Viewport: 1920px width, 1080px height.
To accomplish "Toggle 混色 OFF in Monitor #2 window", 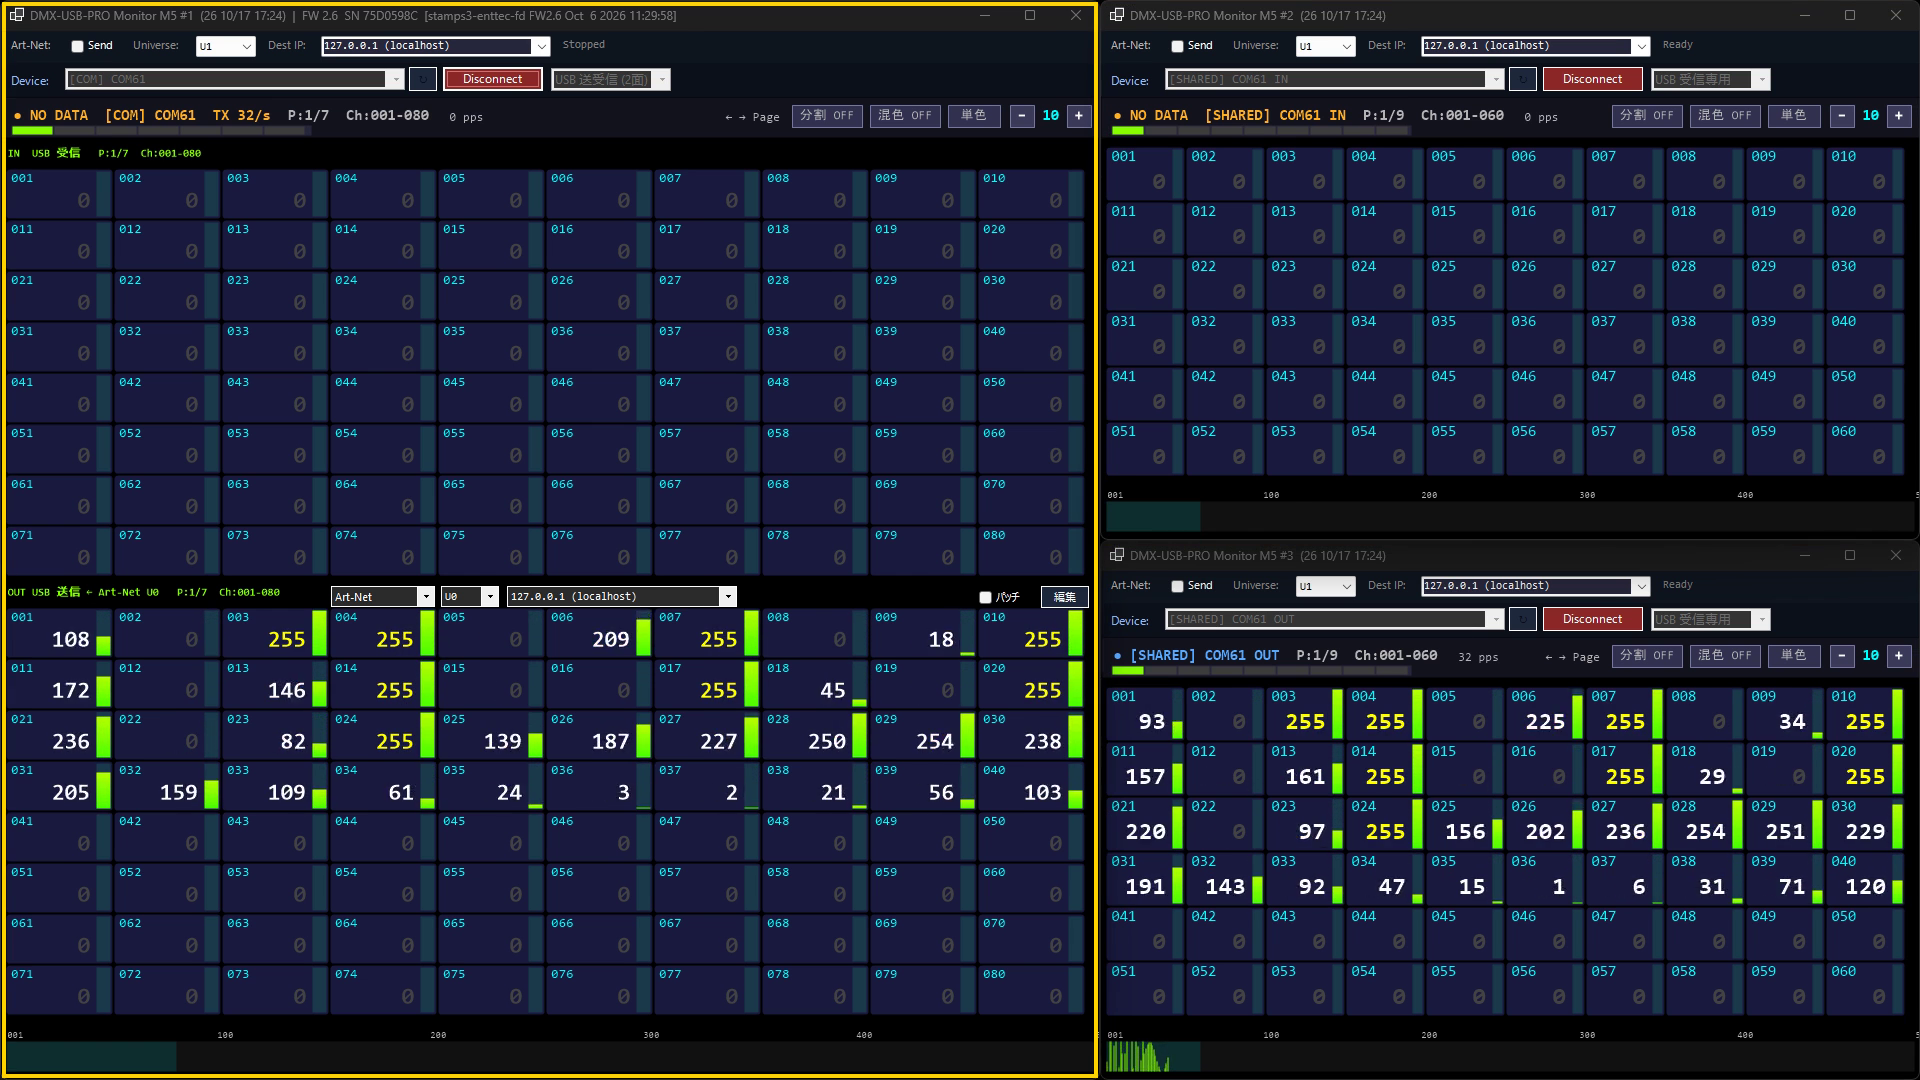I will 1725,116.
